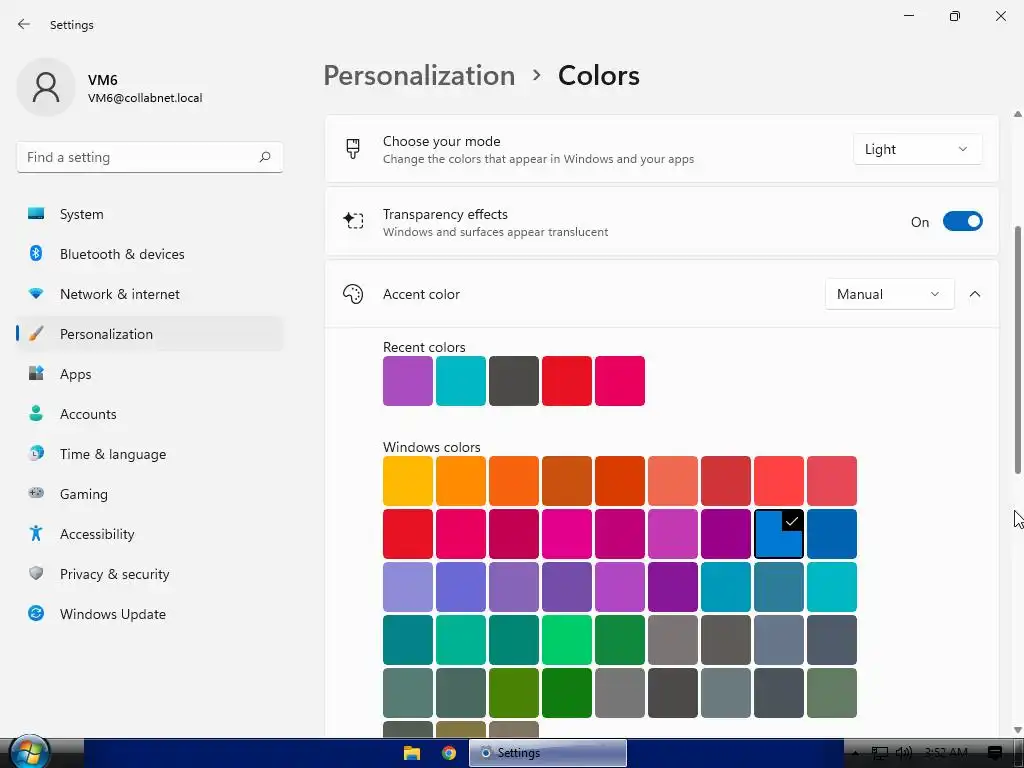Click the Colors page title
Image resolution: width=1024 pixels, height=768 pixels.
coord(599,75)
